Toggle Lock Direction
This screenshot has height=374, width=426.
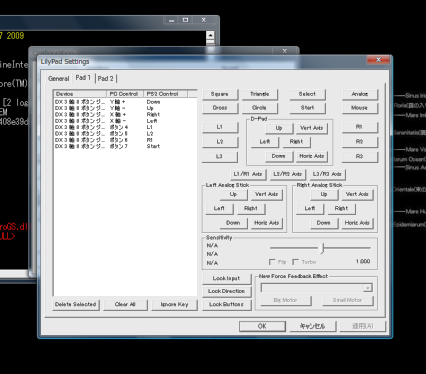click(x=227, y=291)
